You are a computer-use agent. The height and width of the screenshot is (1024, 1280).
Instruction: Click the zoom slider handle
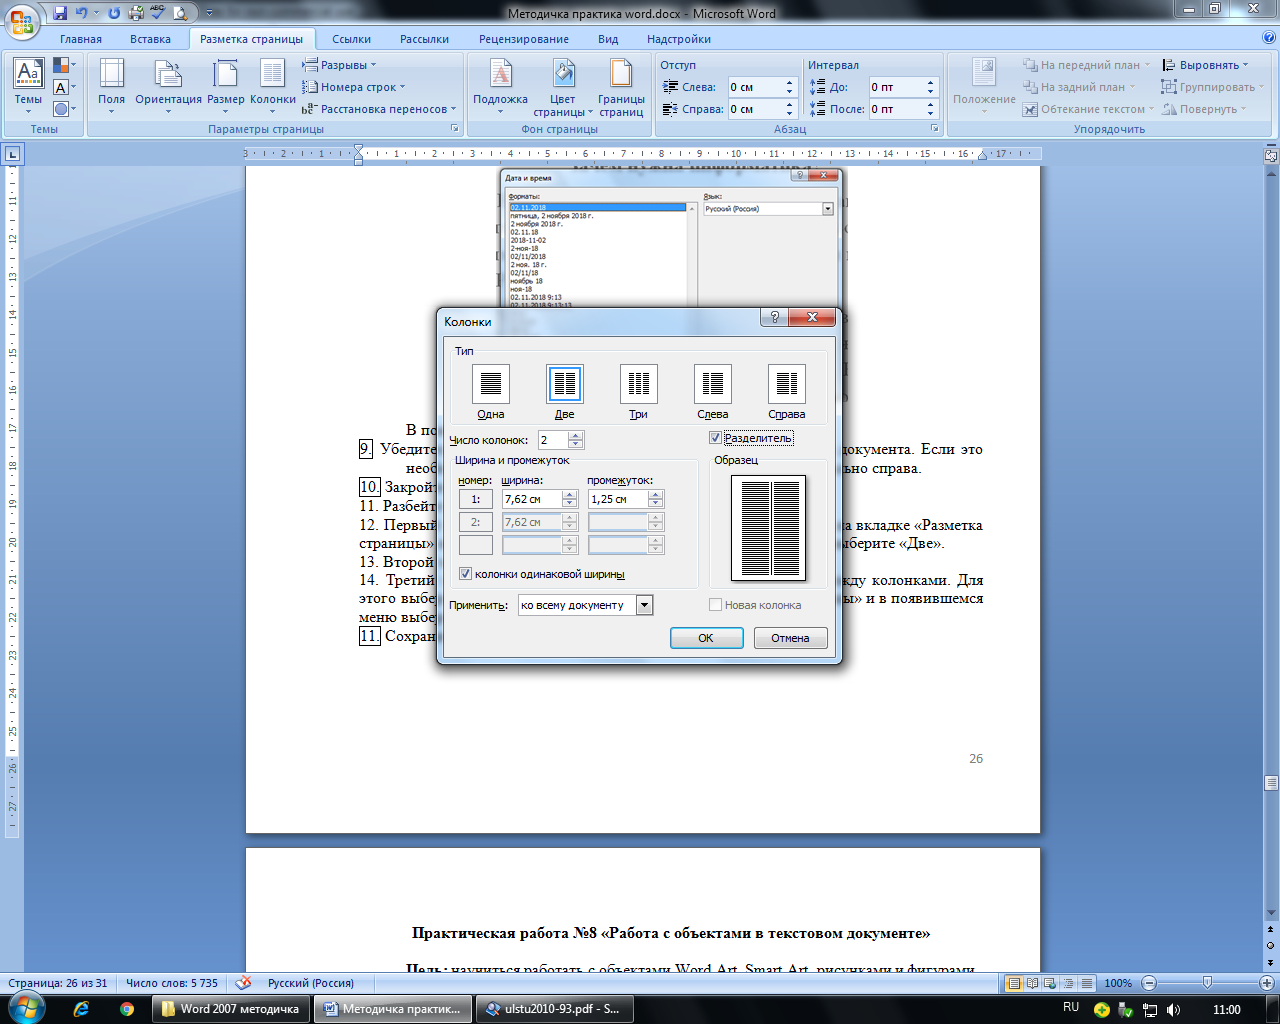(1207, 983)
